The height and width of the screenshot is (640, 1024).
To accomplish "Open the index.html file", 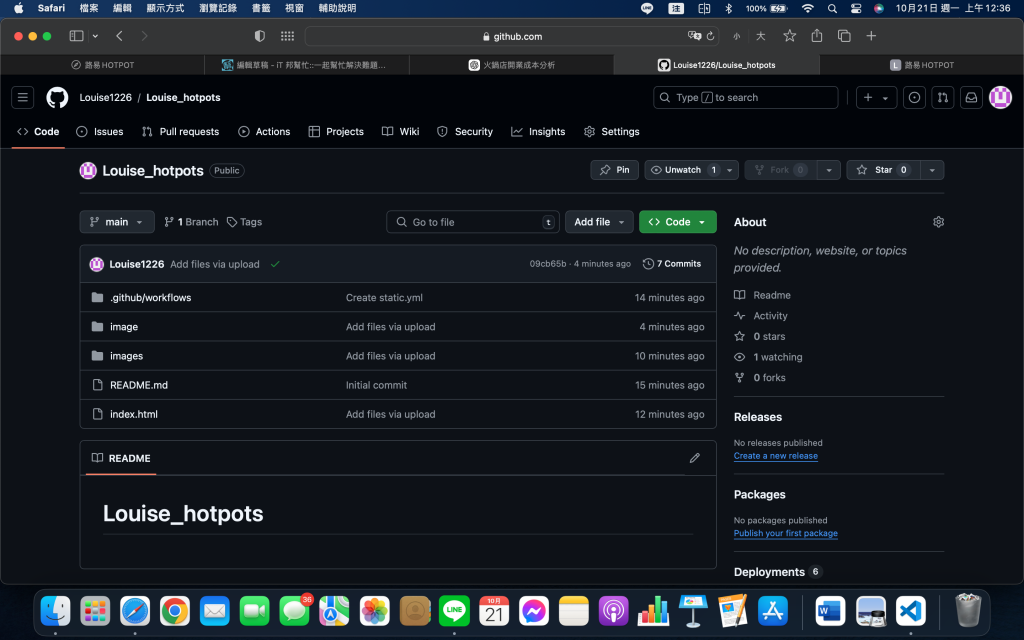I will [x=133, y=414].
